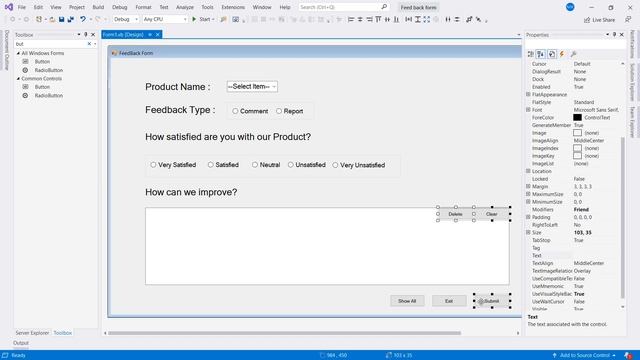Click the Align Middles layout icon
The image size is (640, 360).
click(387, 19)
